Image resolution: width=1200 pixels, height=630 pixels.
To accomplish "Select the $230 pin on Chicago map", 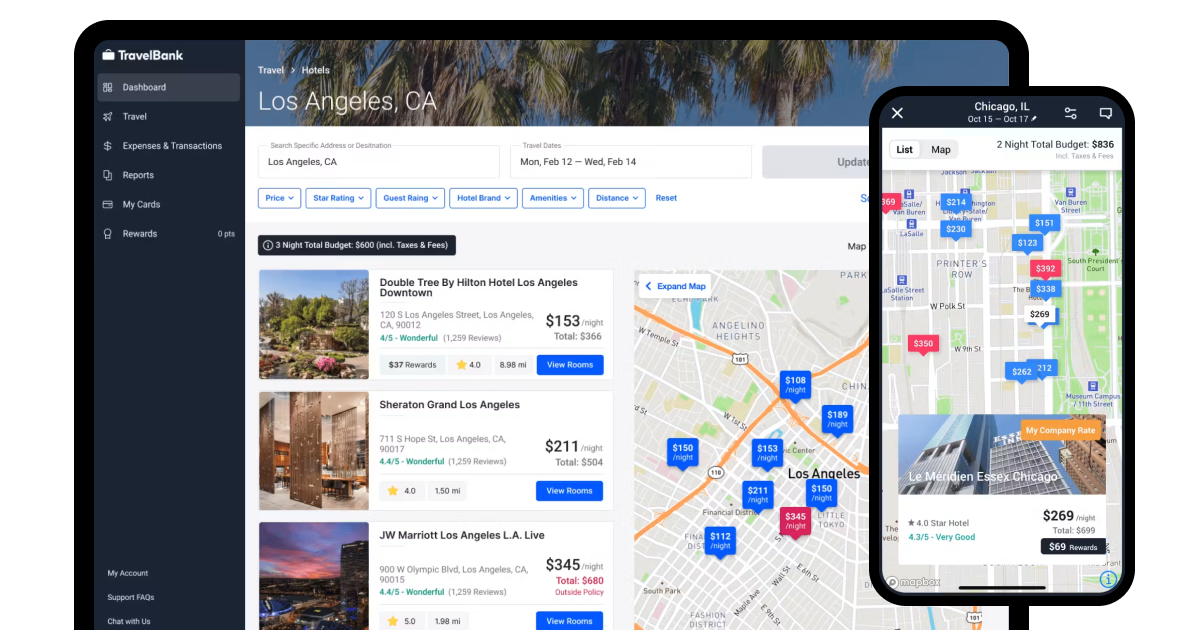I will 956,230.
